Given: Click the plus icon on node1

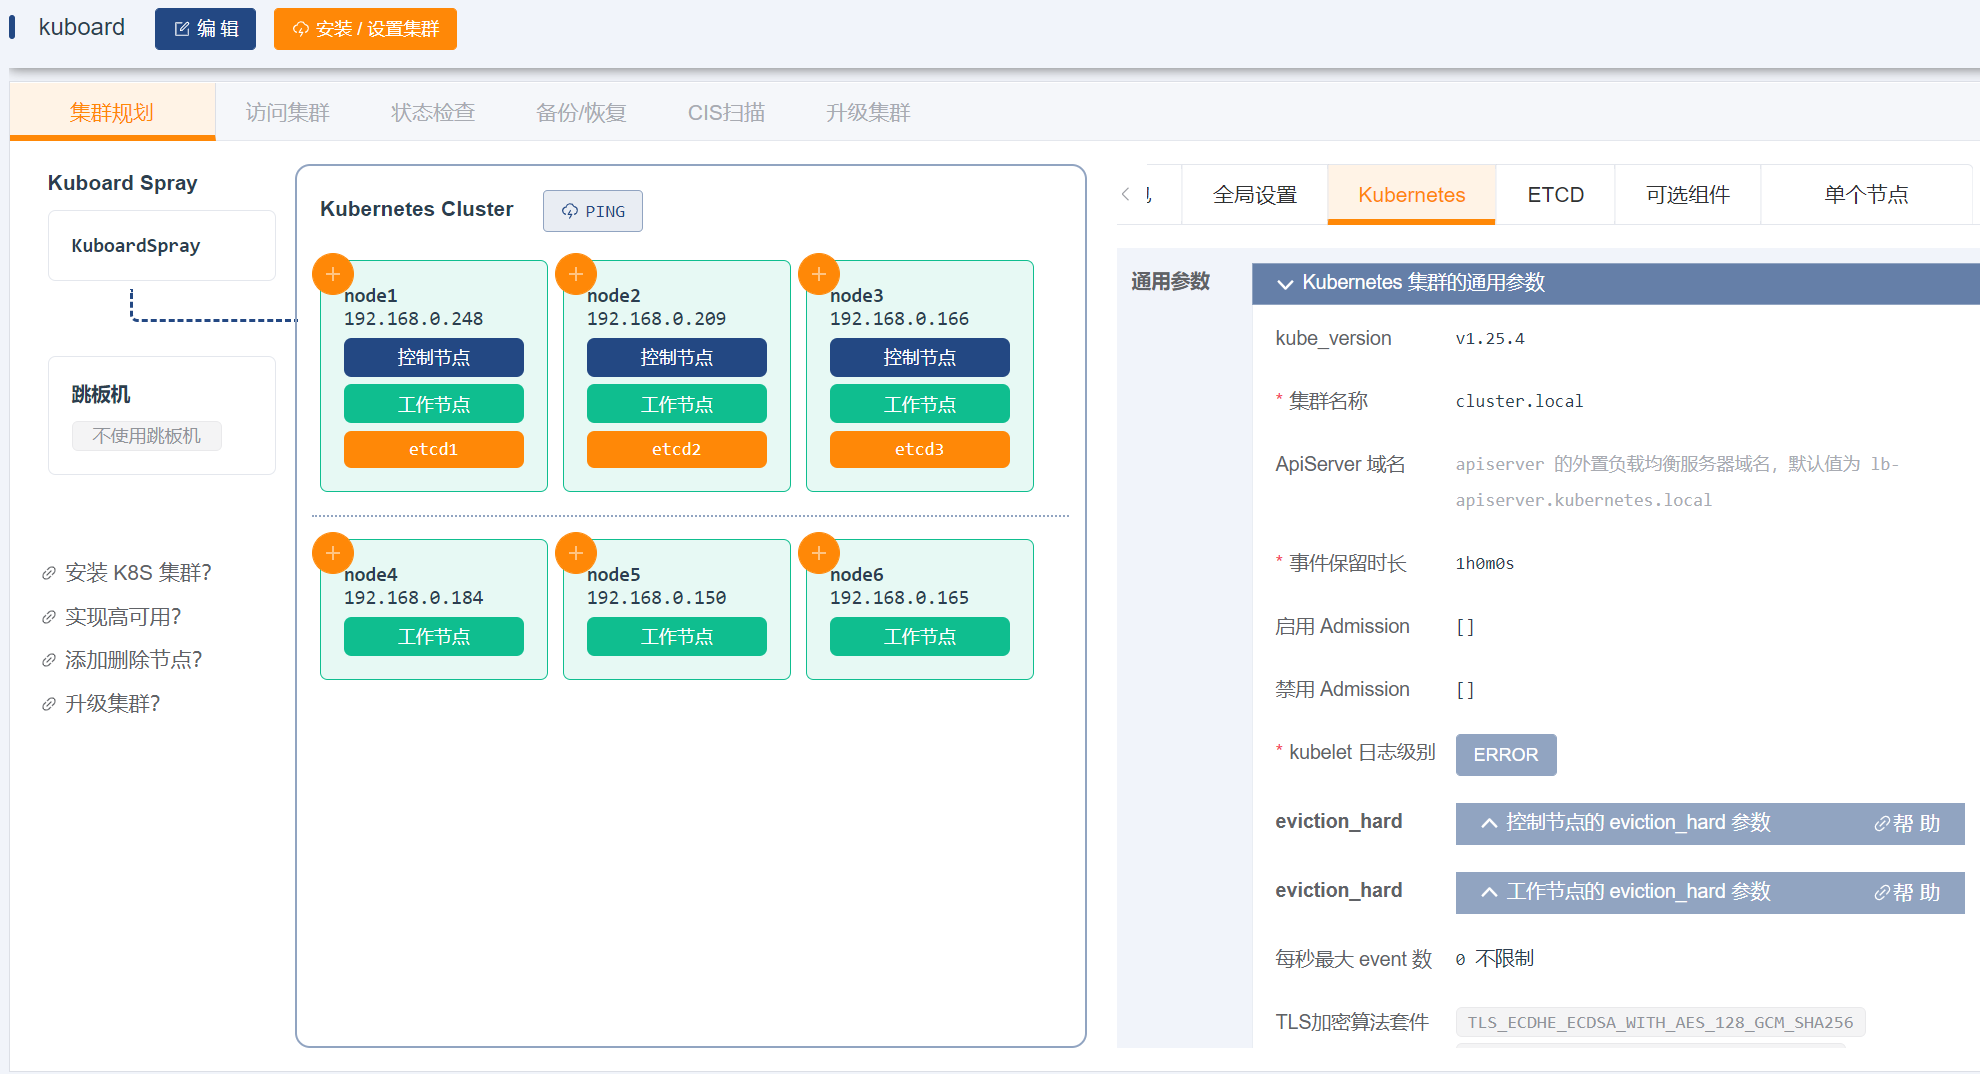Looking at the screenshot, I should coord(333,274).
